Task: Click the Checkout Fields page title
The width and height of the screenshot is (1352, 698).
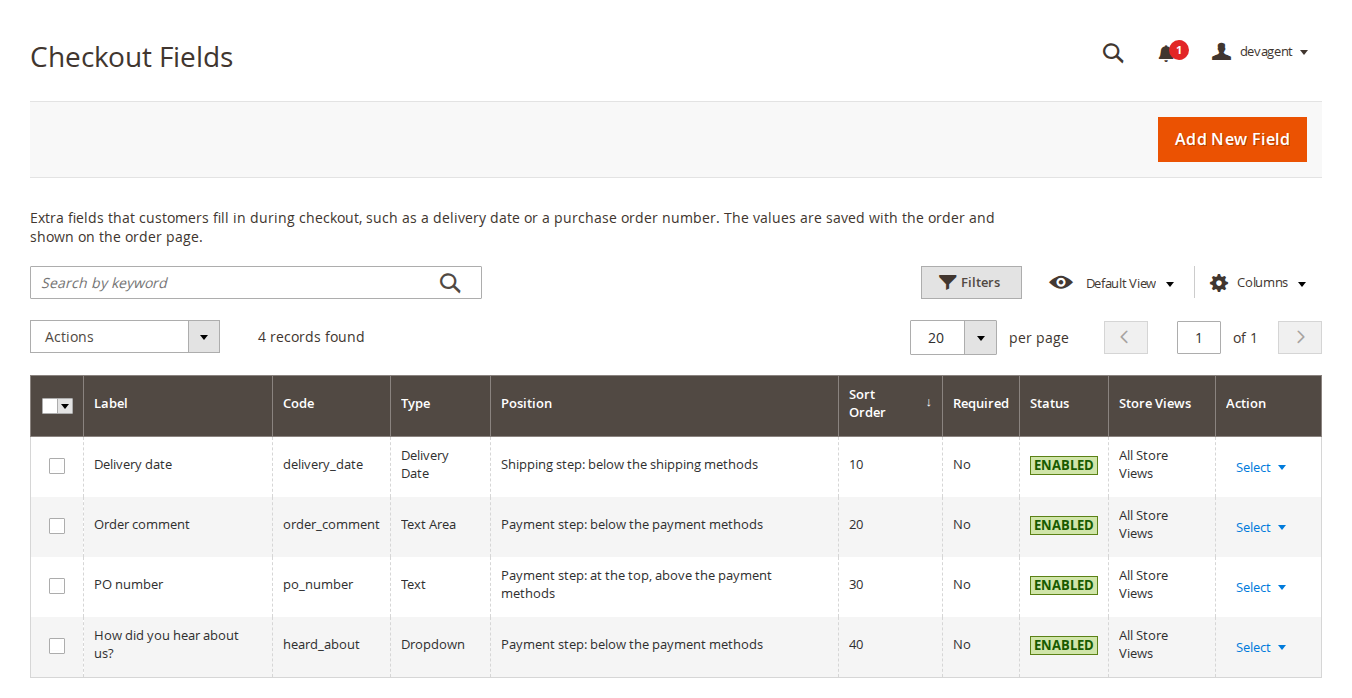Action: [x=132, y=57]
